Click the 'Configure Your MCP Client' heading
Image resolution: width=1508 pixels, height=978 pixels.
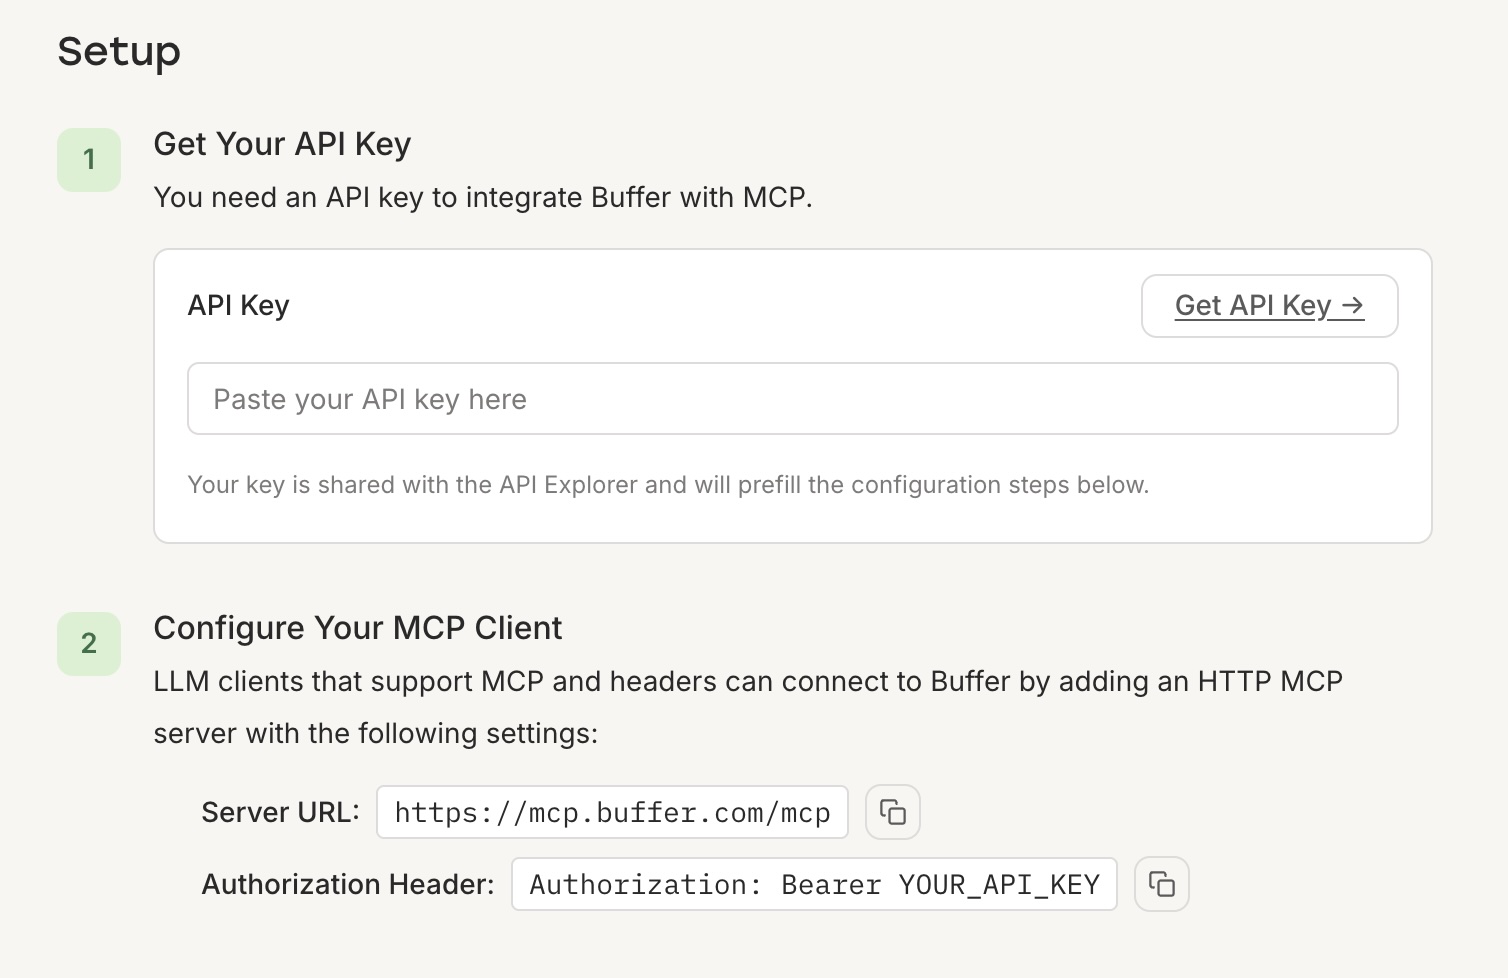pyautogui.click(x=358, y=628)
